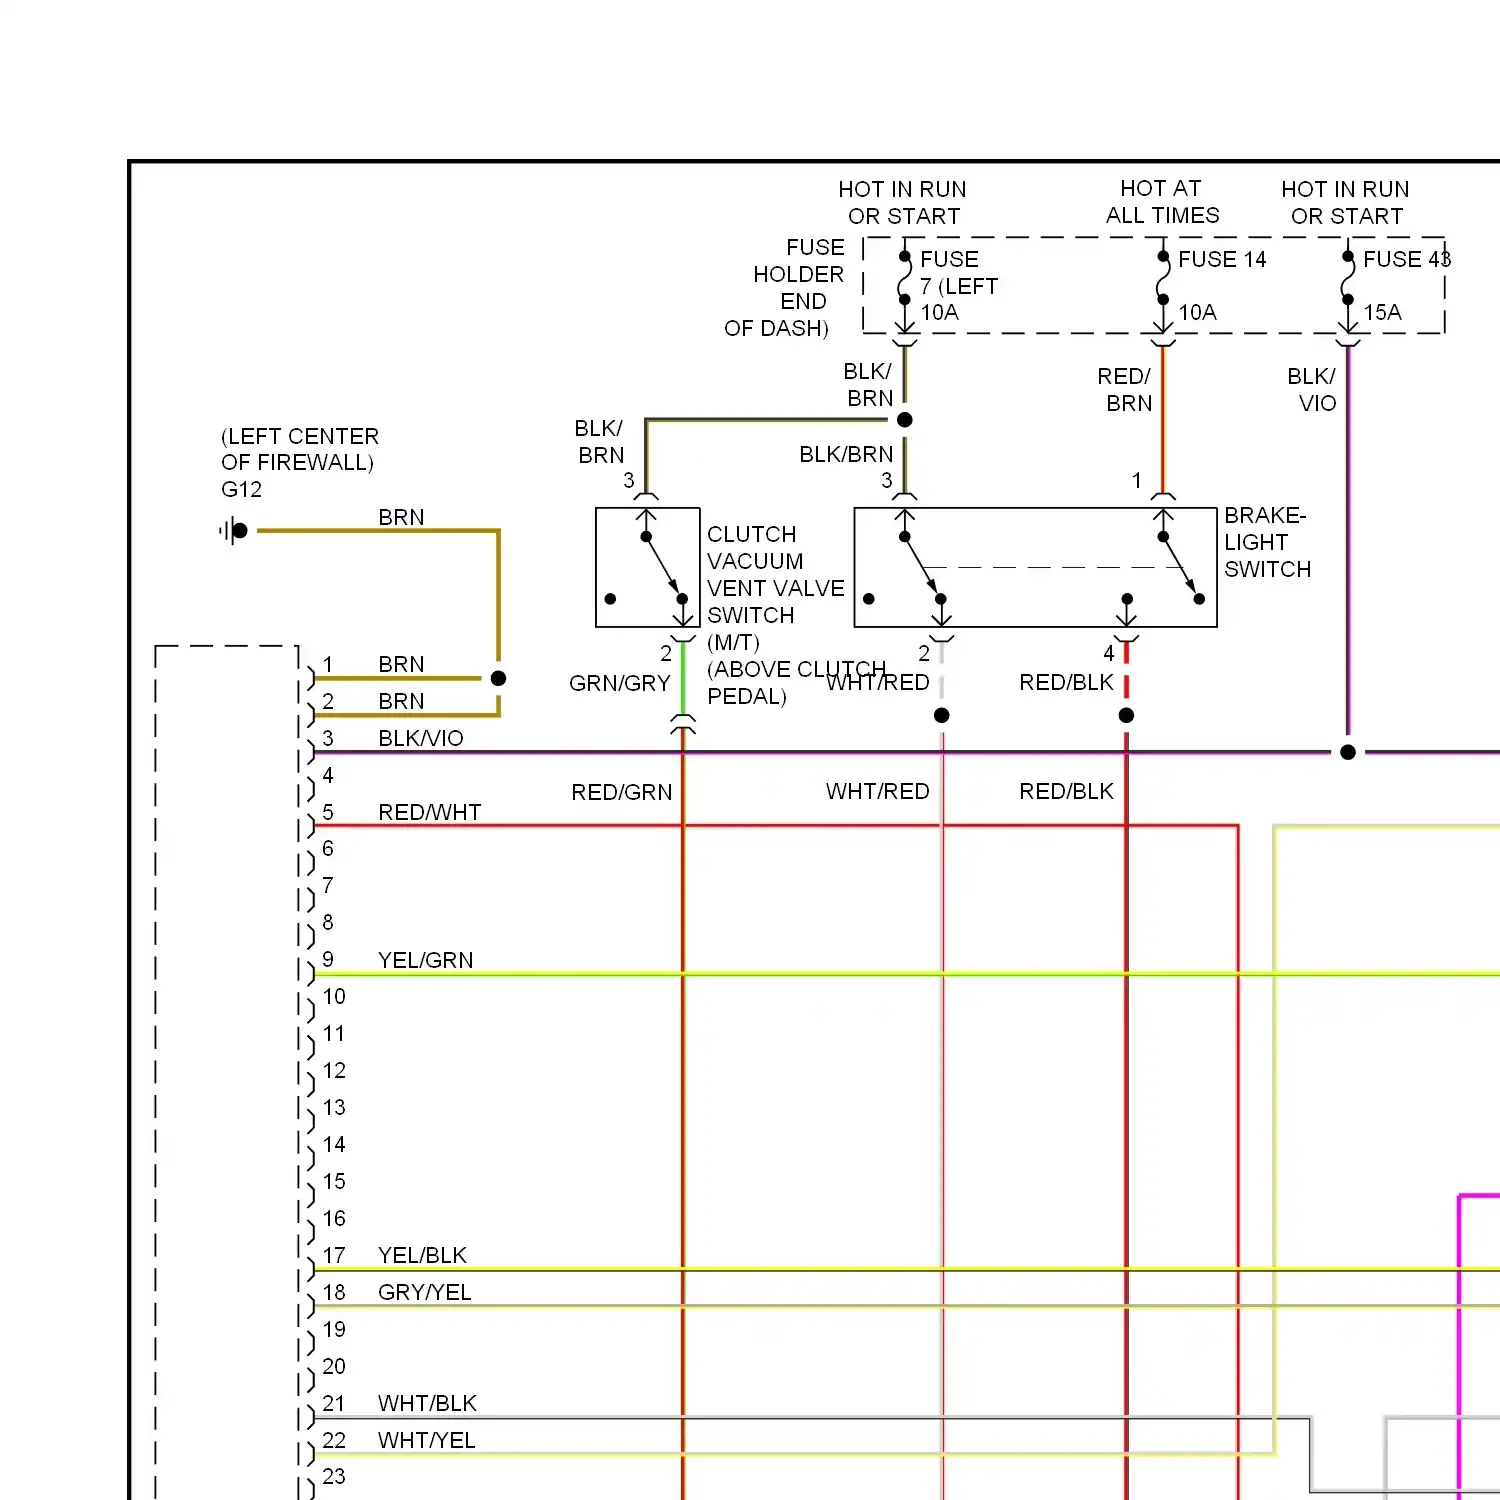
Task: Select the clutch vacuum vent valve switch box
Action: 648,568
